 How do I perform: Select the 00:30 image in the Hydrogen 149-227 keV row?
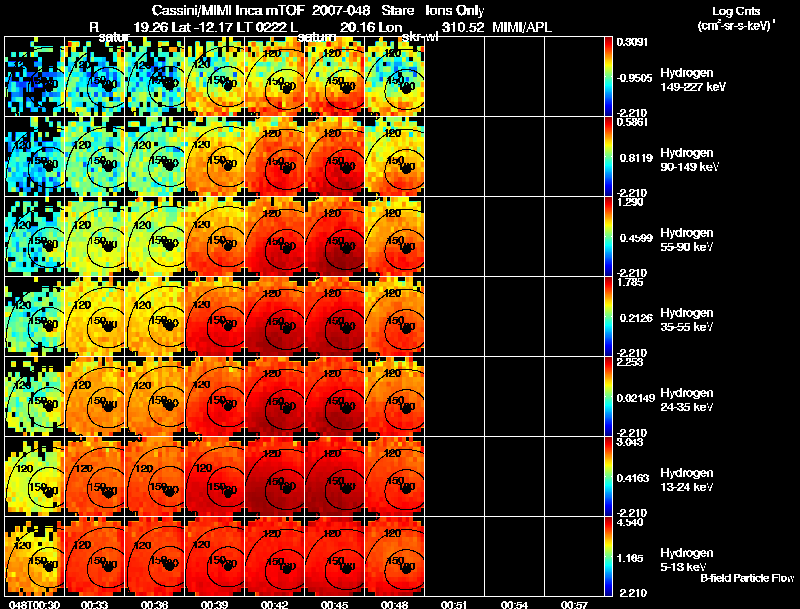tap(34, 77)
